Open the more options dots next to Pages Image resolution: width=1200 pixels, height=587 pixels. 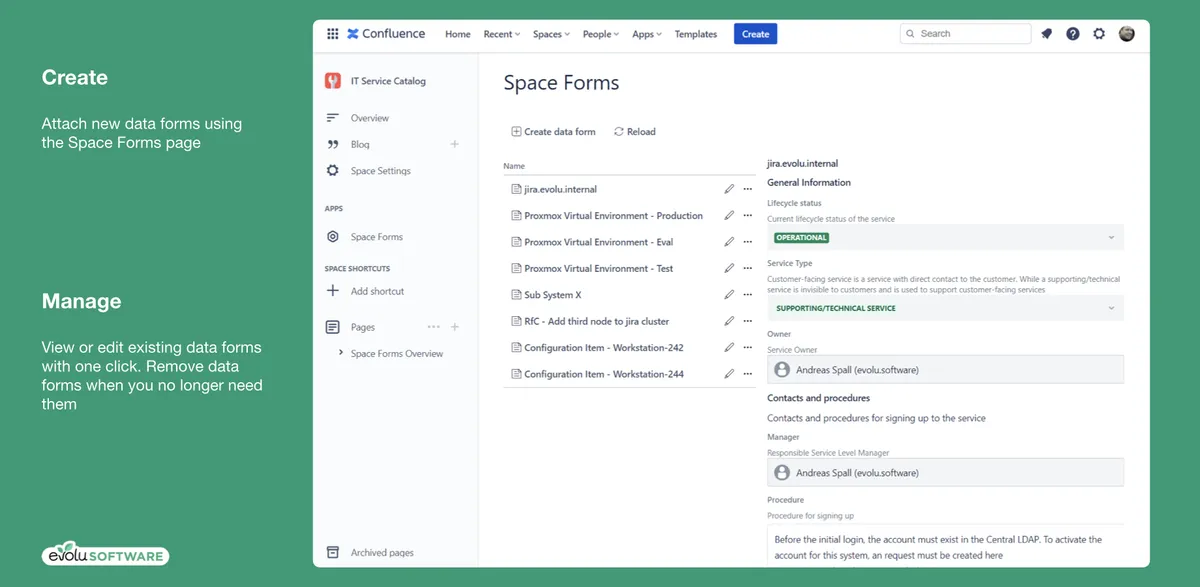(x=433, y=327)
